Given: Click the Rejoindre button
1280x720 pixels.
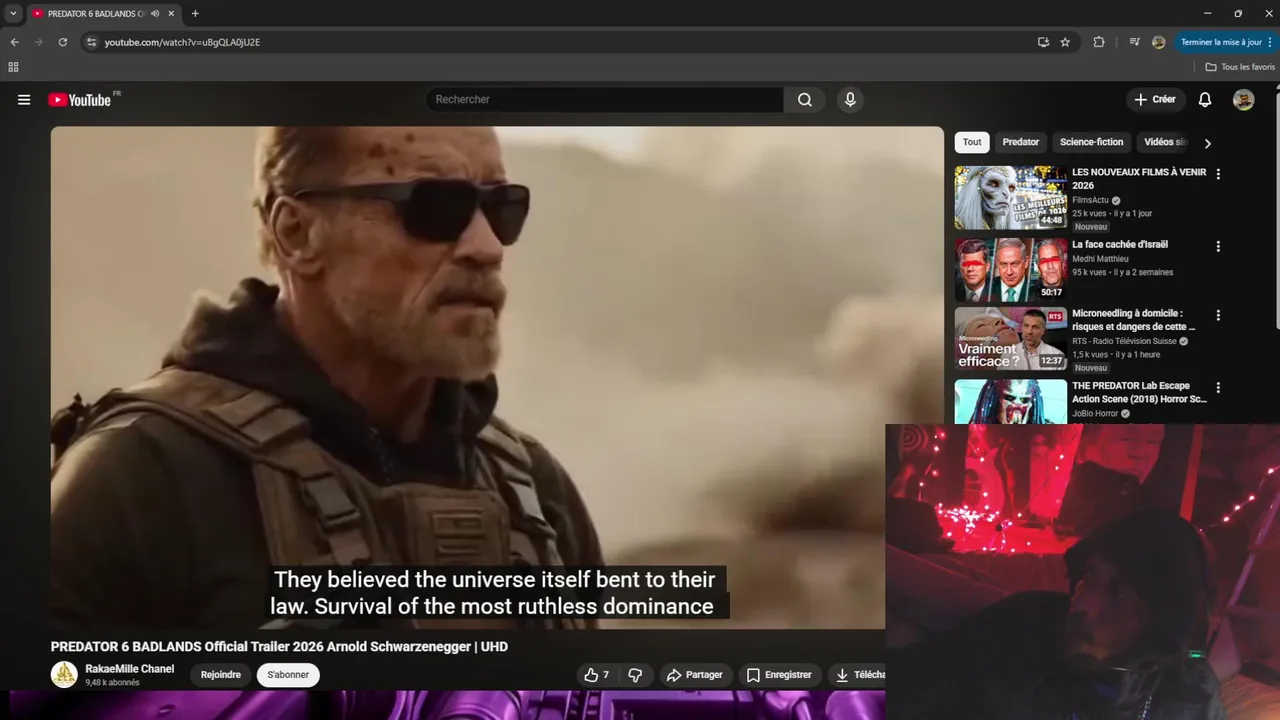Looking at the screenshot, I should point(220,675).
